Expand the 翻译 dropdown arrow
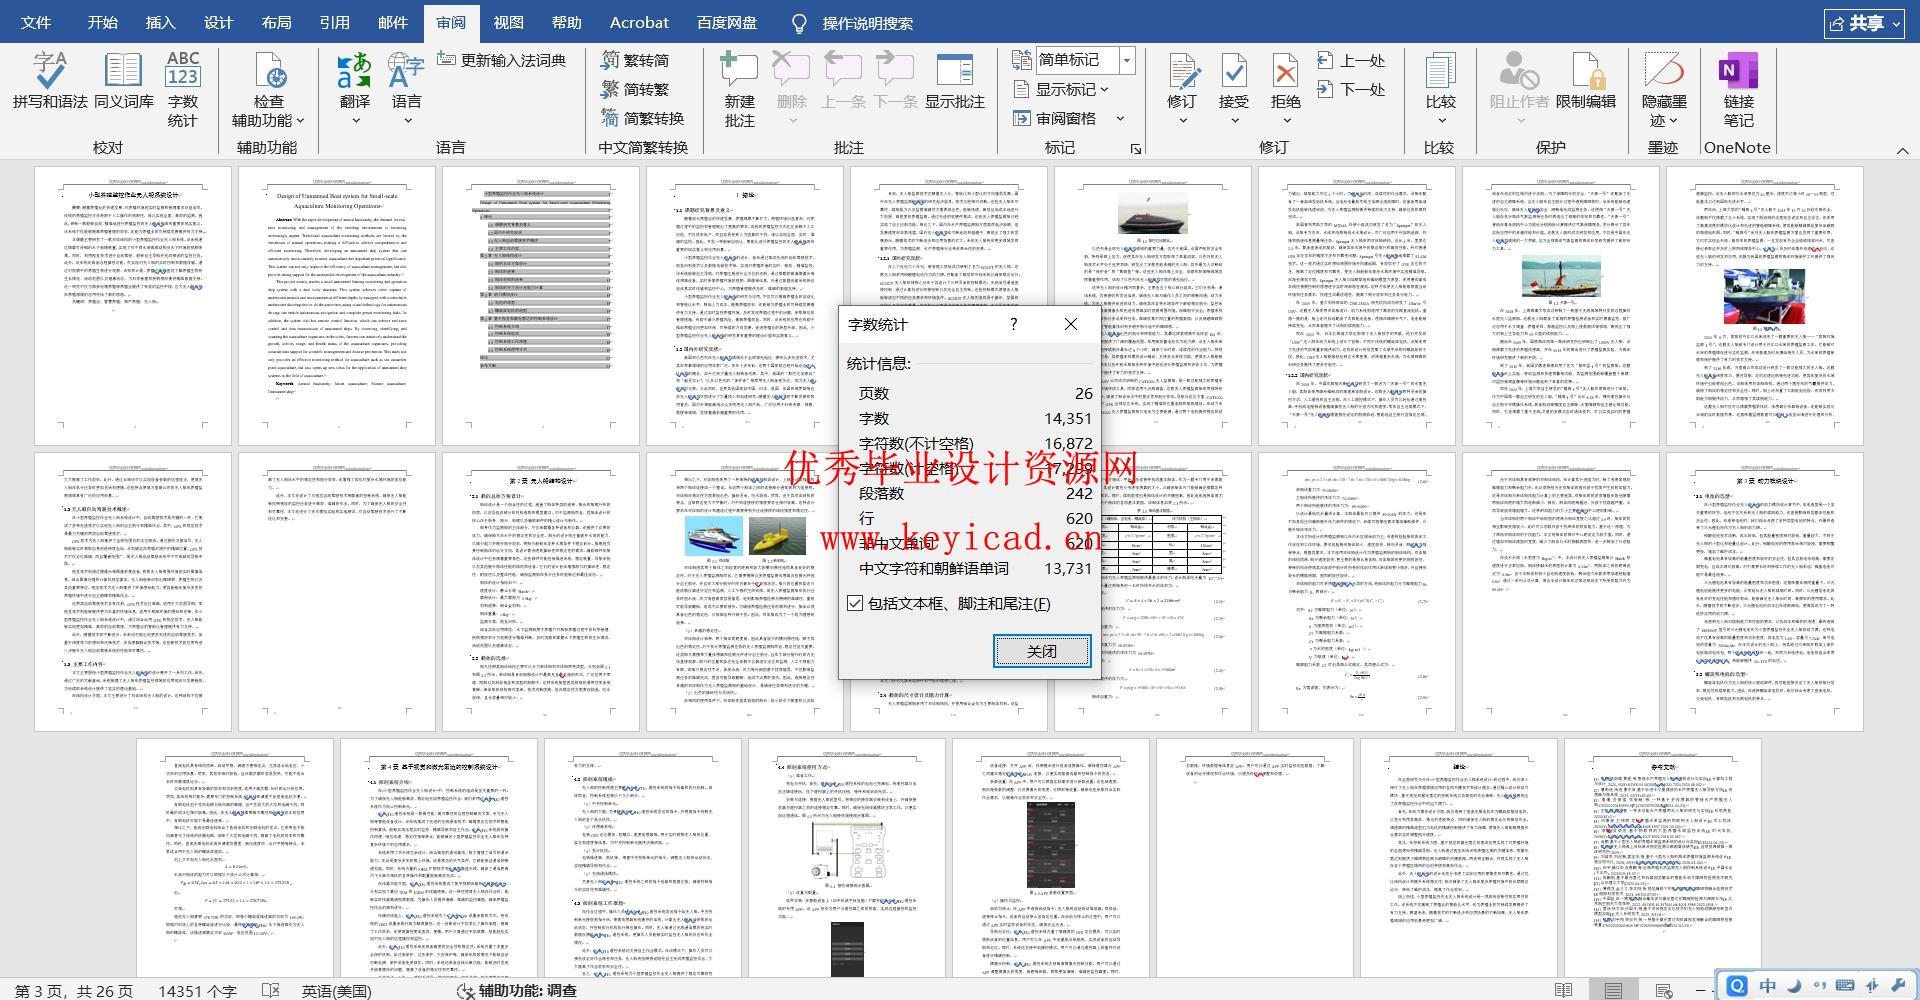Screen dimensions: 1920x1000 [x=354, y=121]
